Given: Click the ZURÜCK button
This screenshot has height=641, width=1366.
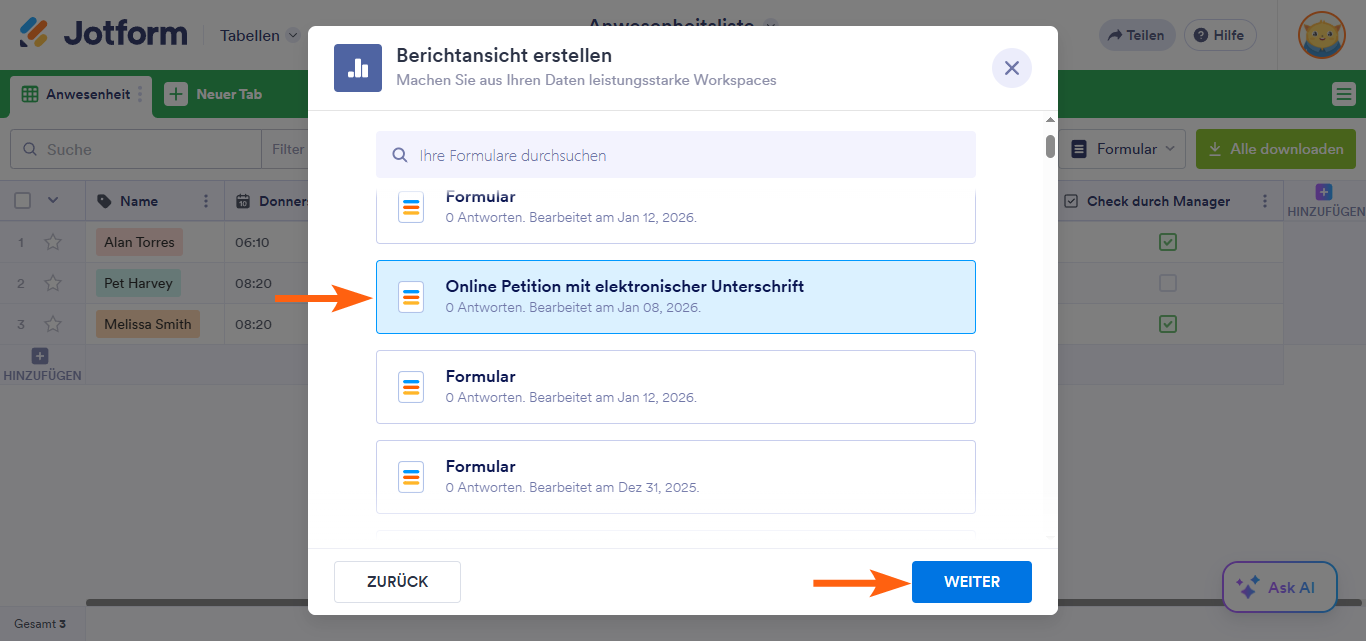Looking at the screenshot, I should [x=397, y=581].
